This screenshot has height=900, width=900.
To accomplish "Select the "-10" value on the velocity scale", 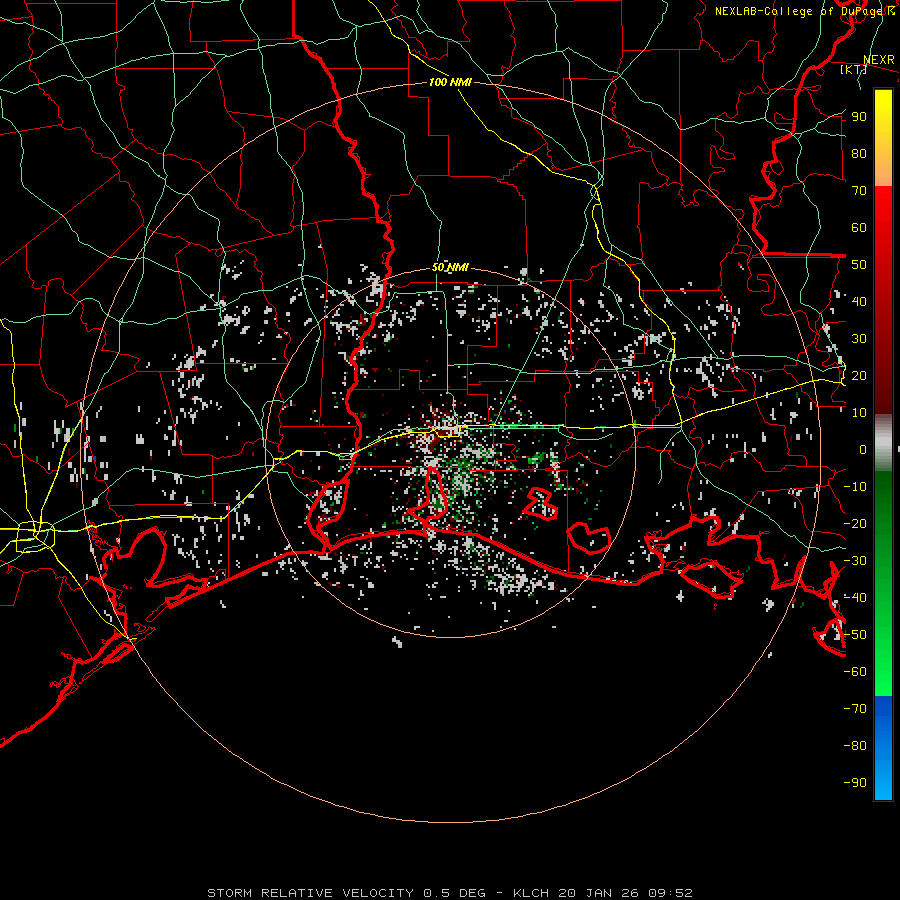I will pos(855,487).
